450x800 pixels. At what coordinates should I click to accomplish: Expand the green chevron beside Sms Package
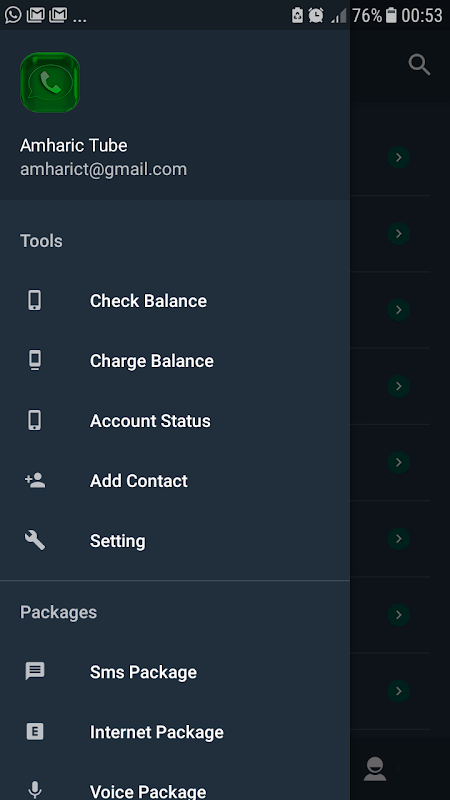pos(398,691)
